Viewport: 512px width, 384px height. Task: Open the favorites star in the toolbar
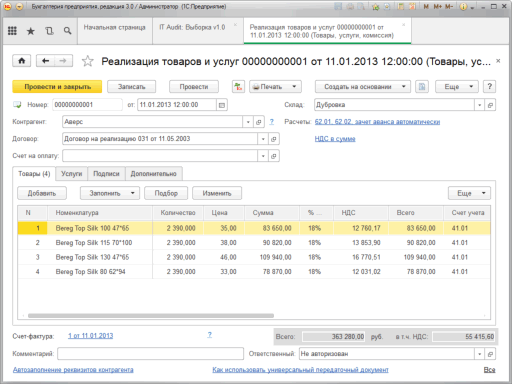(x=31, y=31)
